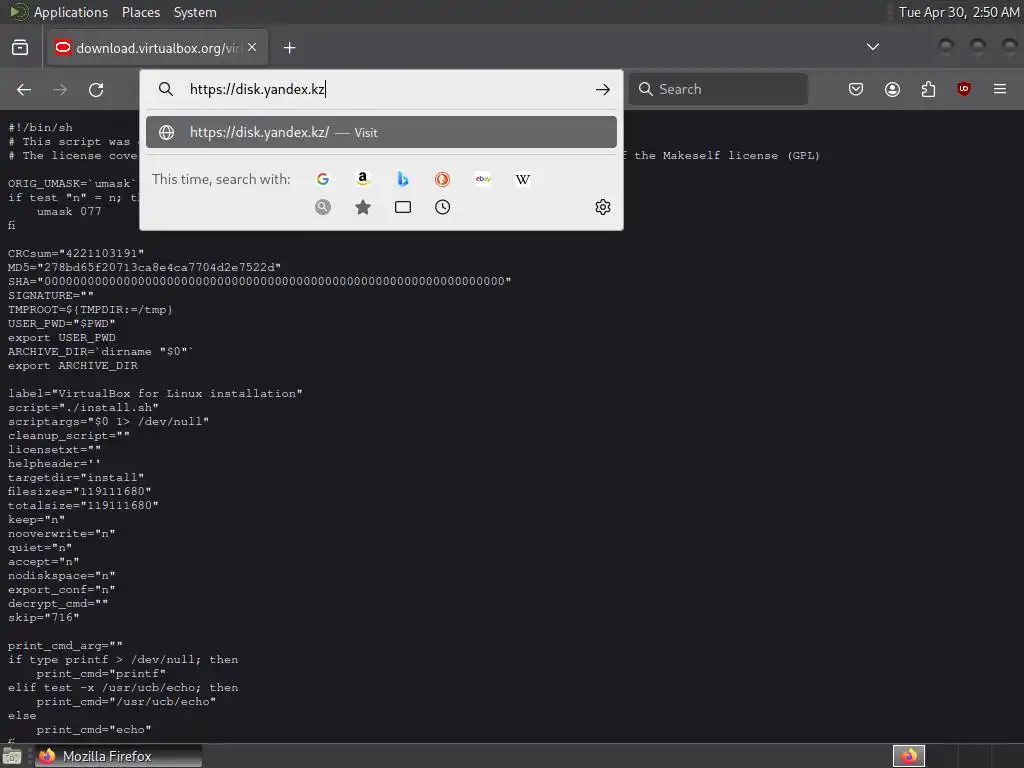This screenshot has height=768, width=1024.
Task: Open Firefox application hamburger menu
Action: (x=1000, y=89)
